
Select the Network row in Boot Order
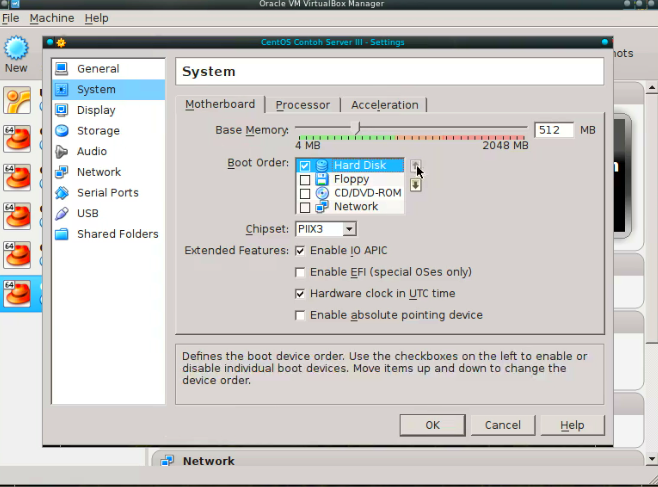click(350, 207)
